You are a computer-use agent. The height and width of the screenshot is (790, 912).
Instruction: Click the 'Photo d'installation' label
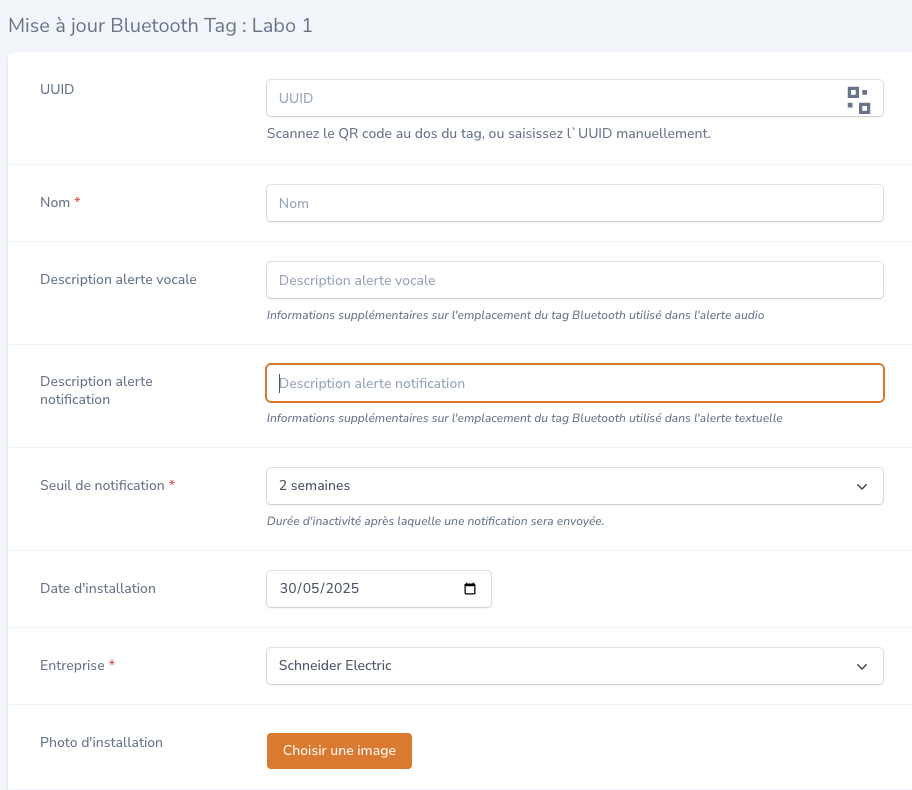[x=101, y=742]
